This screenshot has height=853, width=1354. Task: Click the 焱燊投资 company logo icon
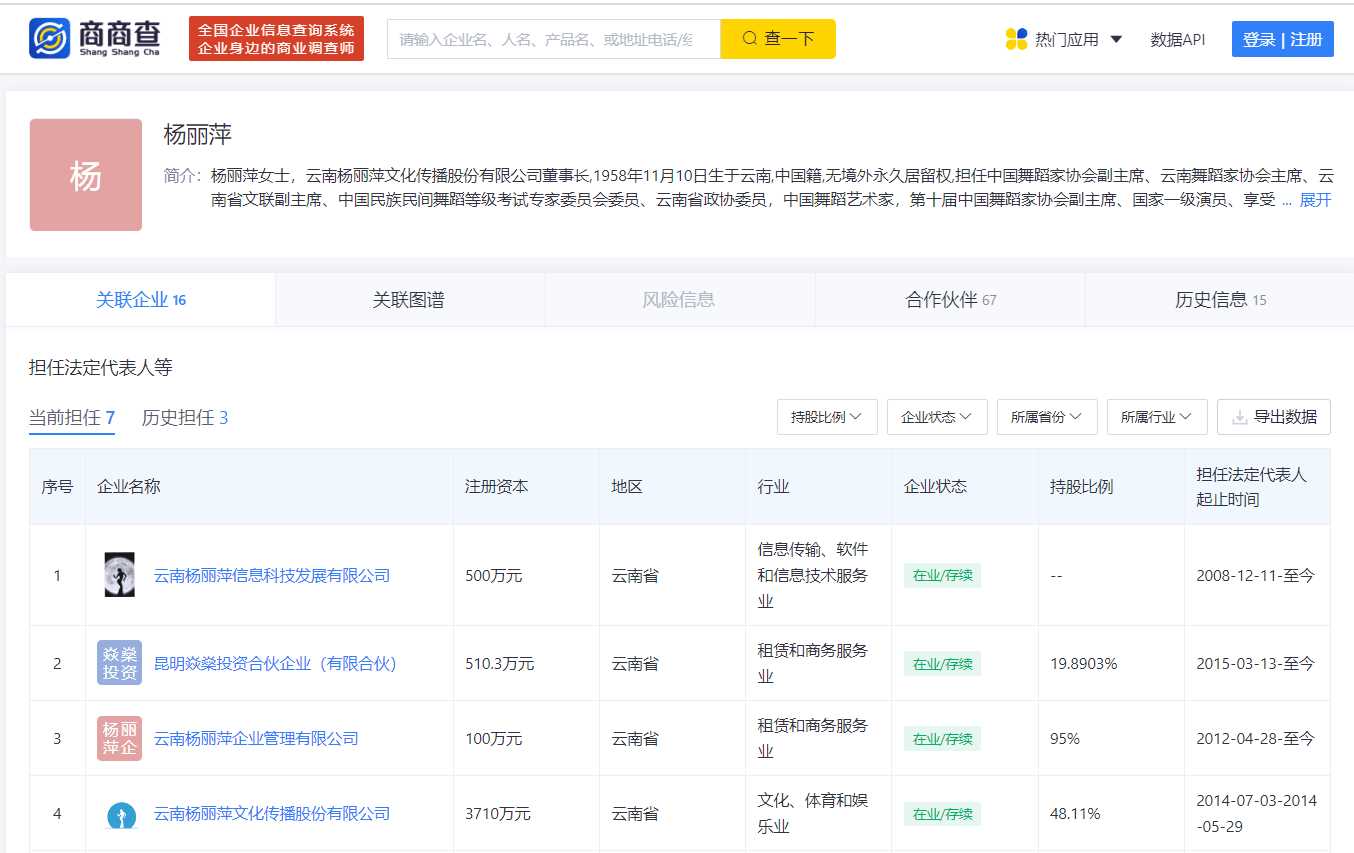tap(120, 662)
